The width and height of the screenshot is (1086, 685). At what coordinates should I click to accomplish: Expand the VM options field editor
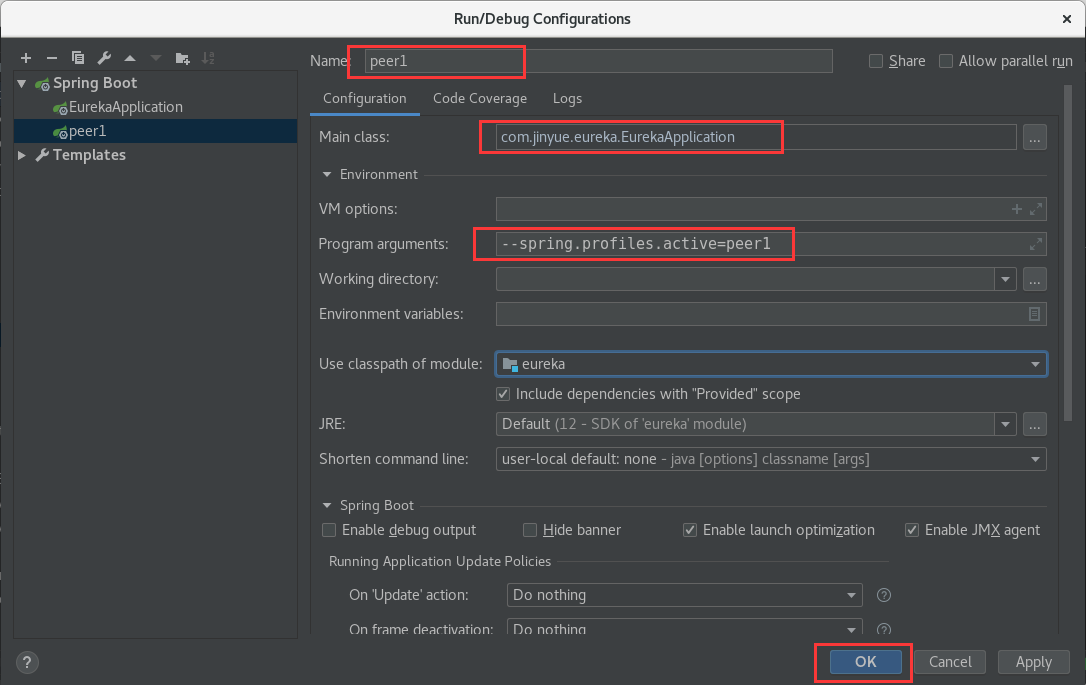pyautogui.click(x=1036, y=209)
